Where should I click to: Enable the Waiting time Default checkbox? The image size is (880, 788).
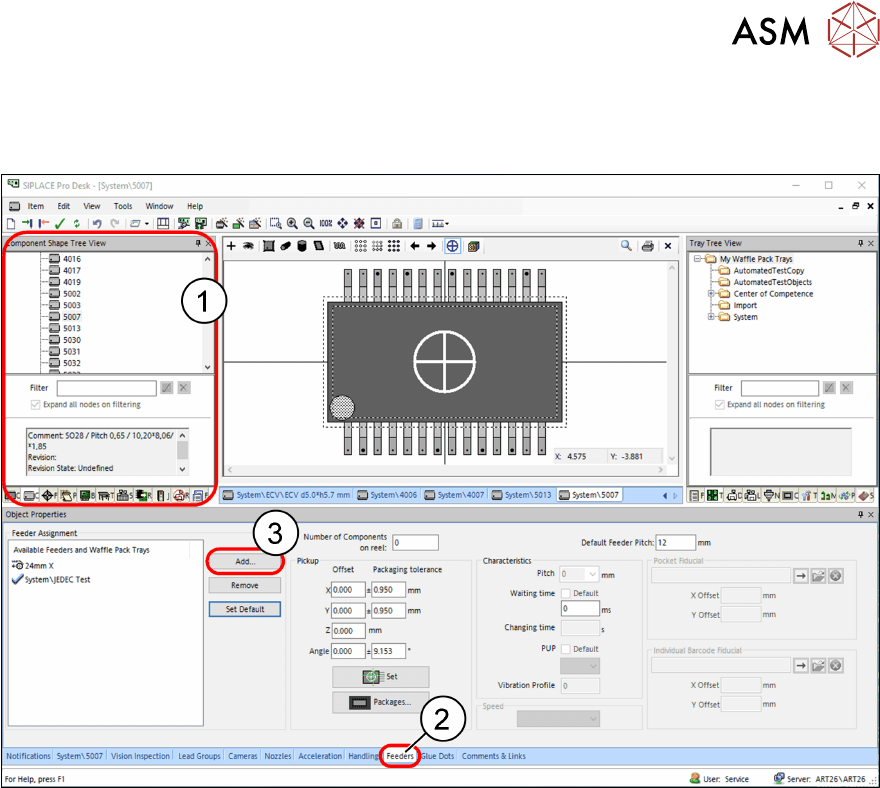point(566,593)
